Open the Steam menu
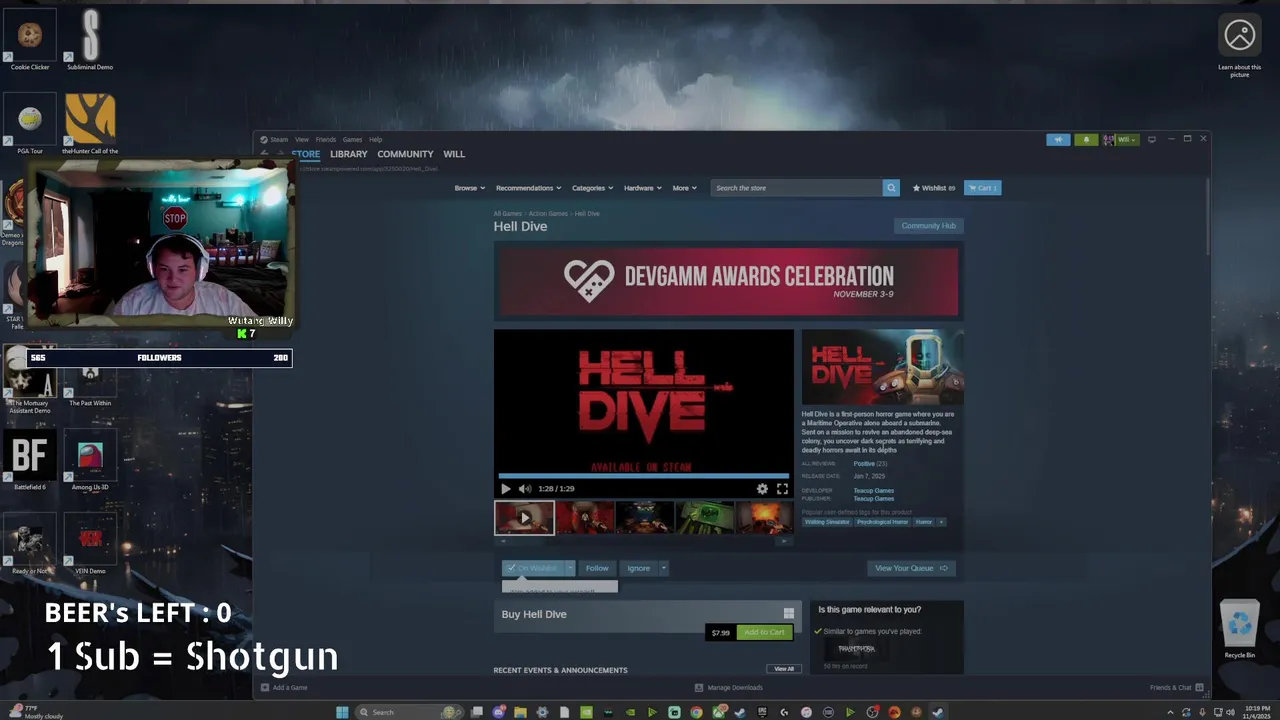Viewport: 1280px width, 720px height. [x=275, y=140]
